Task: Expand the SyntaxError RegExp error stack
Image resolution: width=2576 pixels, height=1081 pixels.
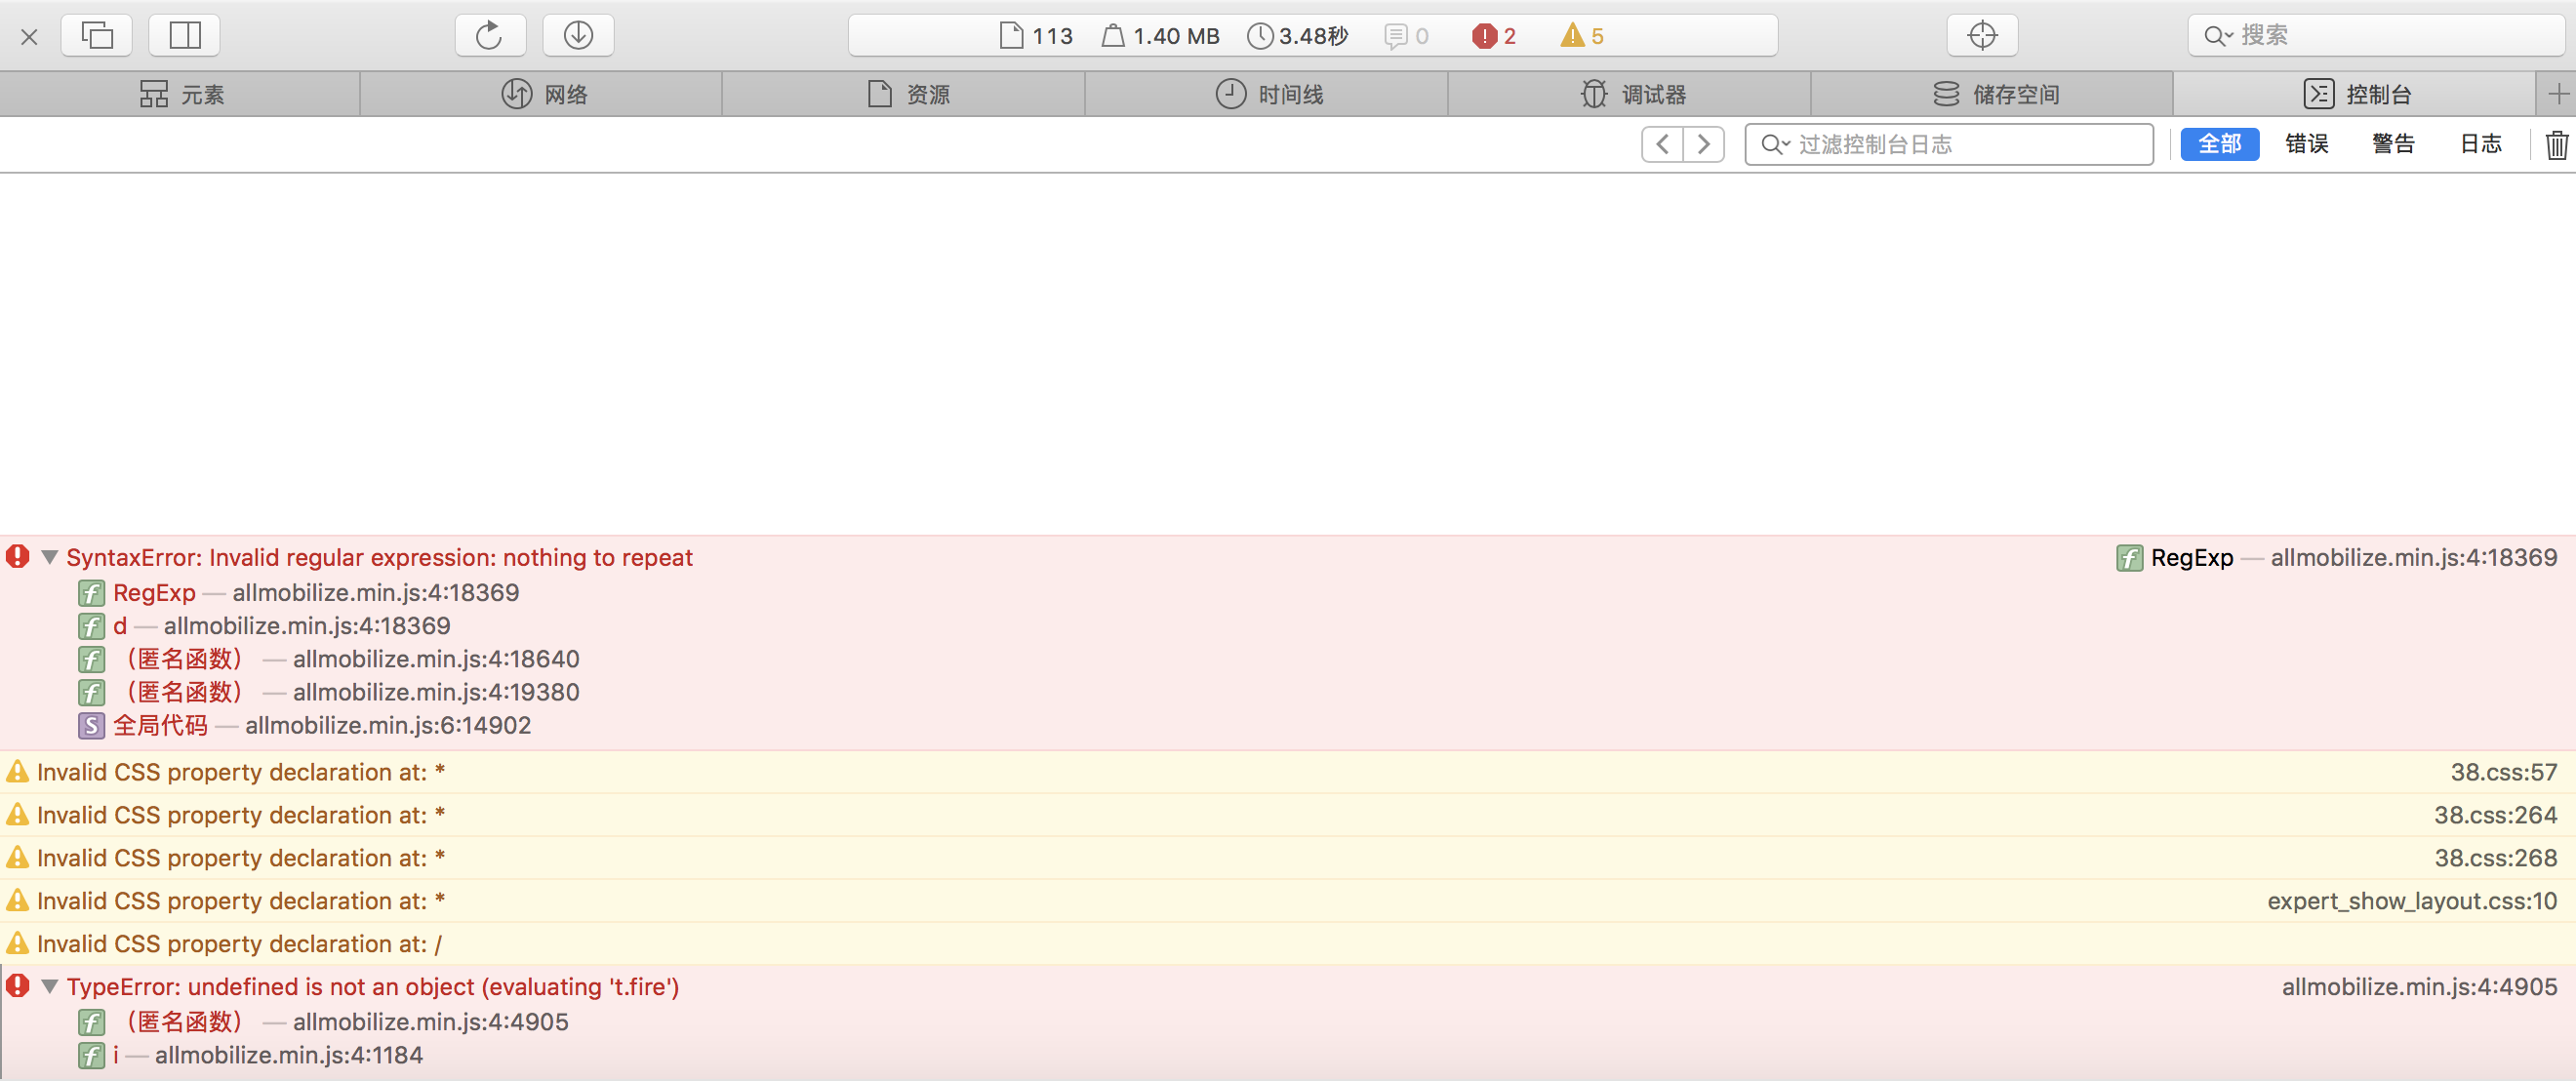Action: [48, 557]
